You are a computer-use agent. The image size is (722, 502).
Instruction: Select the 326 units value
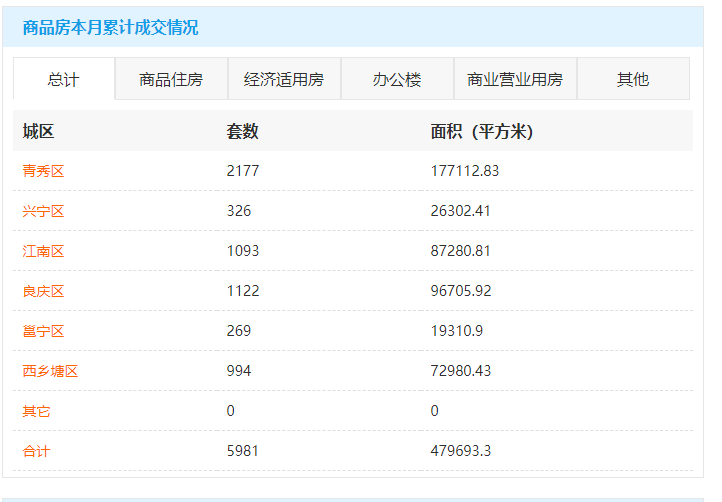click(x=239, y=211)
